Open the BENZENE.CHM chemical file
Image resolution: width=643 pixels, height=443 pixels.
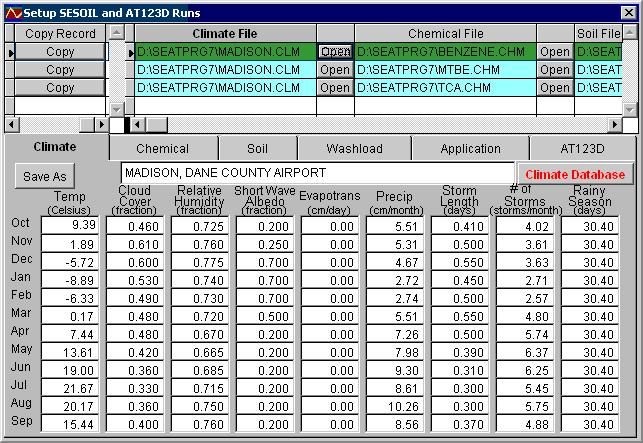pos(555,52)
